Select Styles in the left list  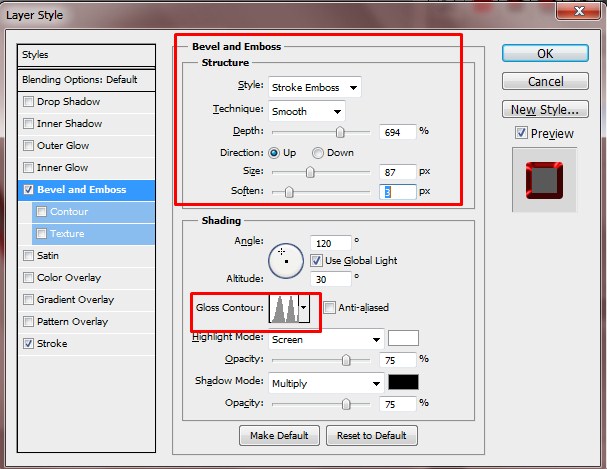coord(86,55)
